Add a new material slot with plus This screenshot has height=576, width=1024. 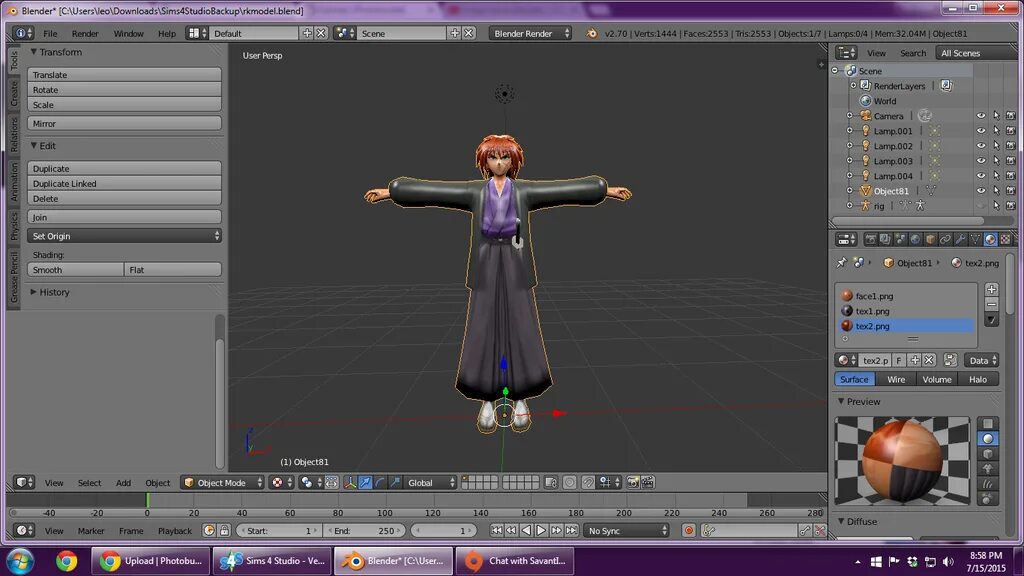[991, 289]
